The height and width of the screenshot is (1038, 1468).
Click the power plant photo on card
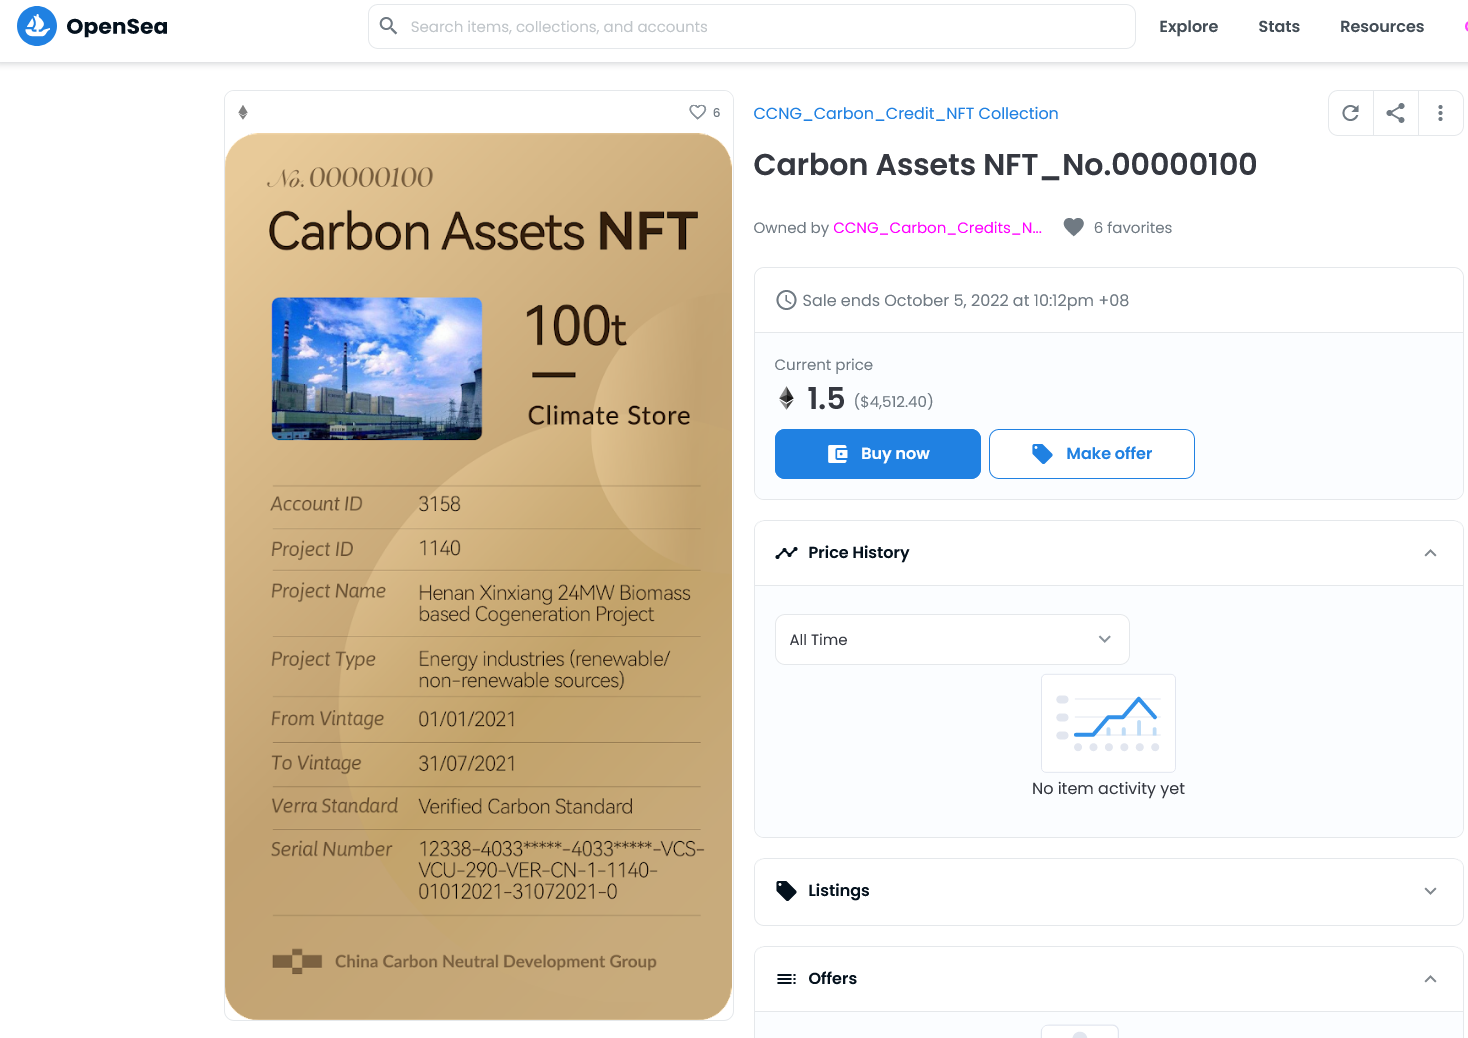(377, 368)
